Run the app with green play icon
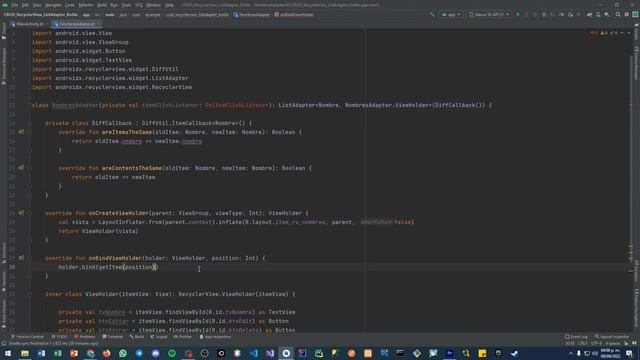640x360 pixels. click(x=518, y=15)
